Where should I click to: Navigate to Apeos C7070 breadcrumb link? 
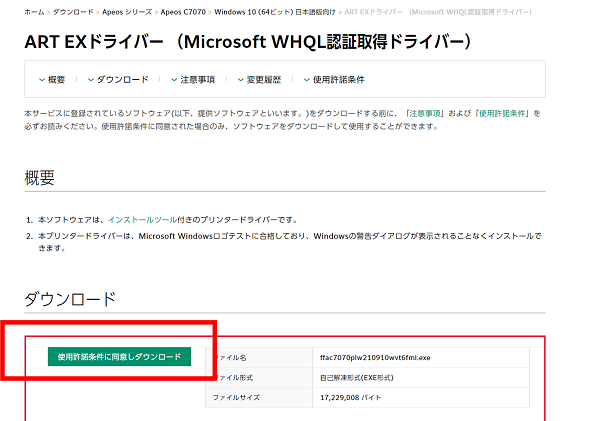(187, 9)
